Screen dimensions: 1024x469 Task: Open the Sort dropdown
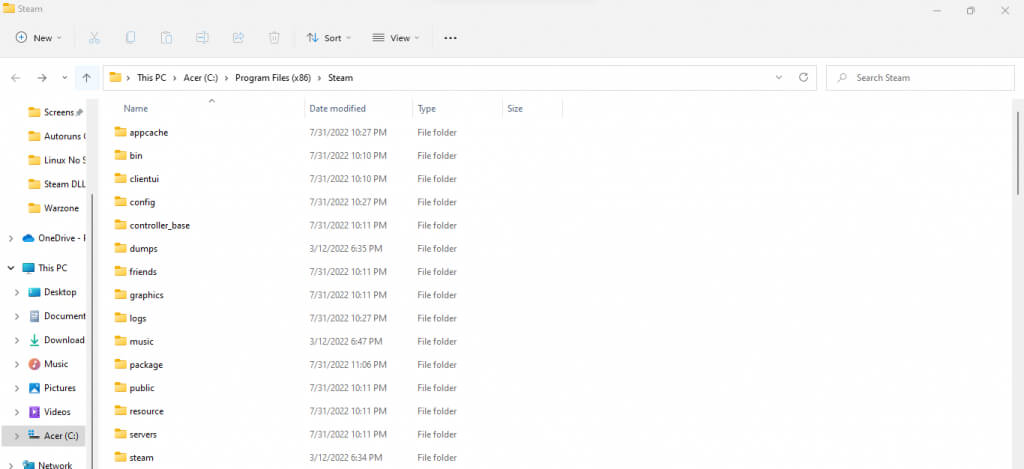pos(329,38)
